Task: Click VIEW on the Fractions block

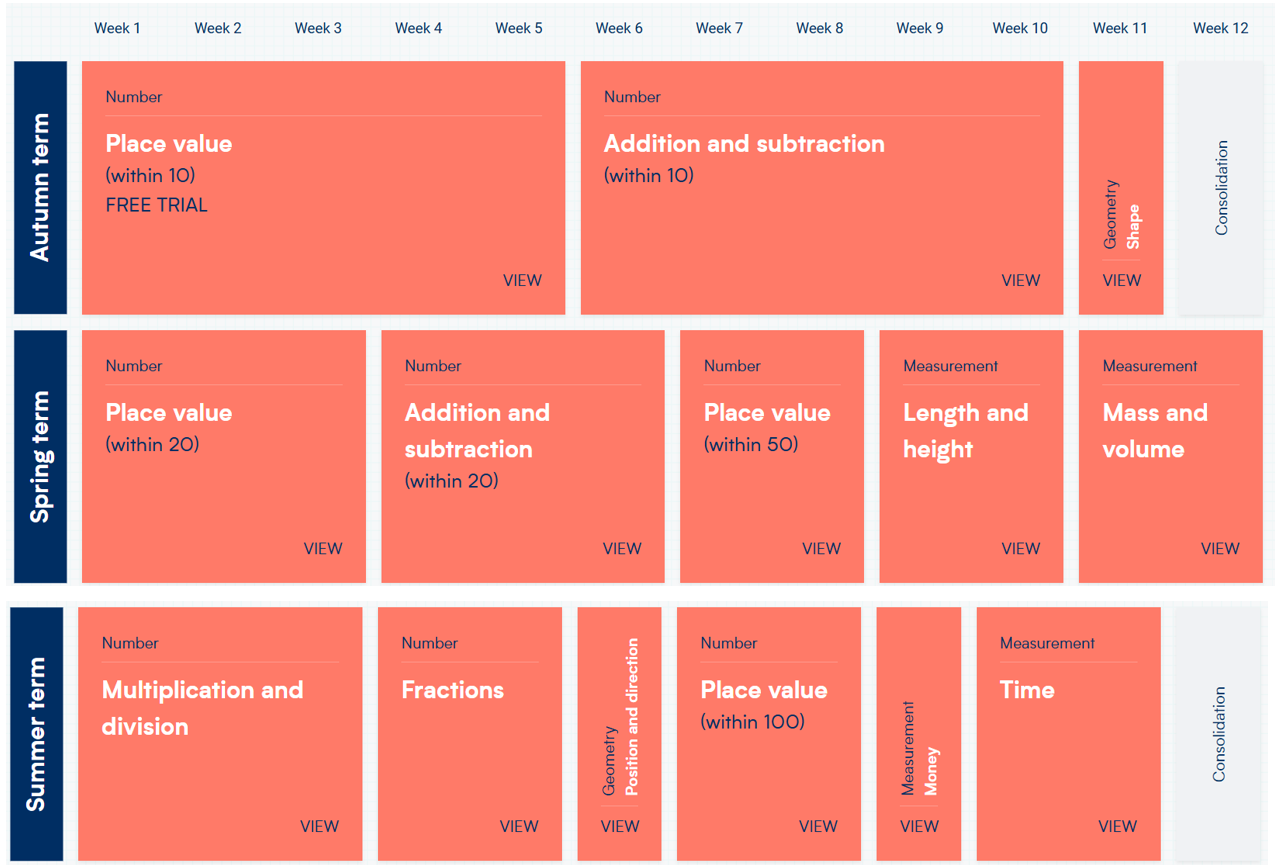Action: (x=518, y=827)
